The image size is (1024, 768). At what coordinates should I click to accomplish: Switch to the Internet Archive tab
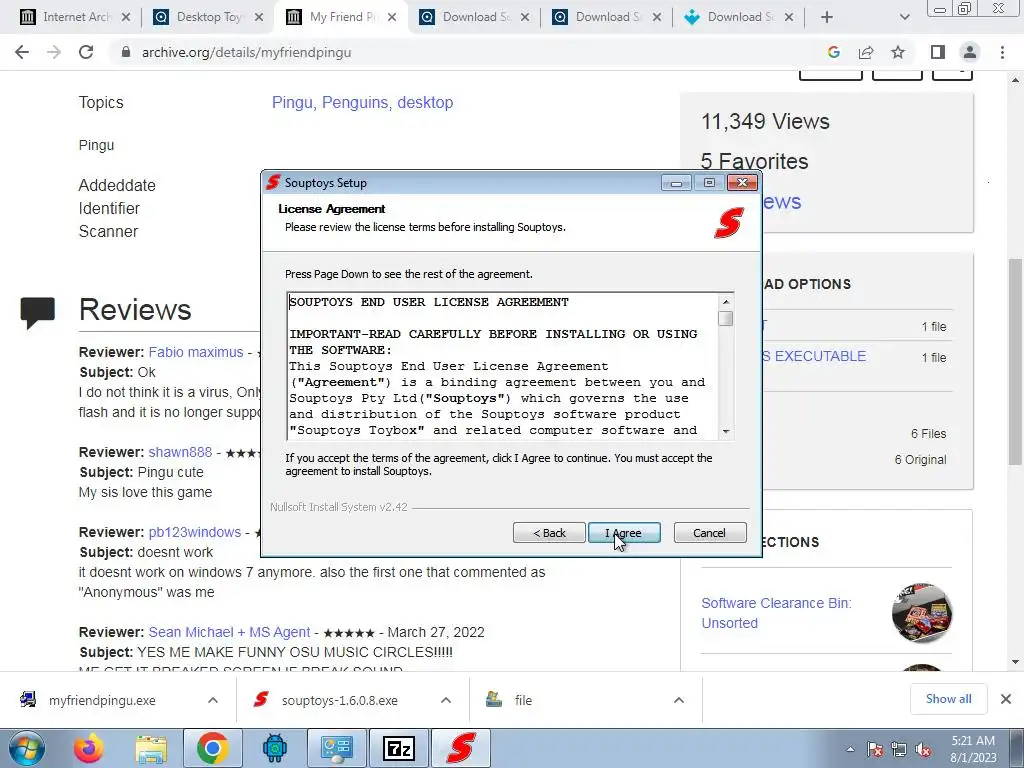click(77, 17)
